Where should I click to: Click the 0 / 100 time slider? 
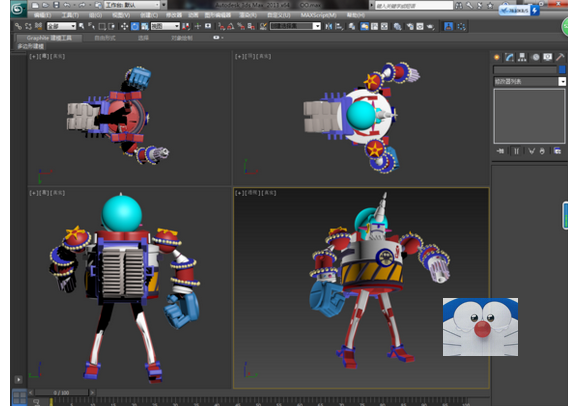[x=61, y=393]
